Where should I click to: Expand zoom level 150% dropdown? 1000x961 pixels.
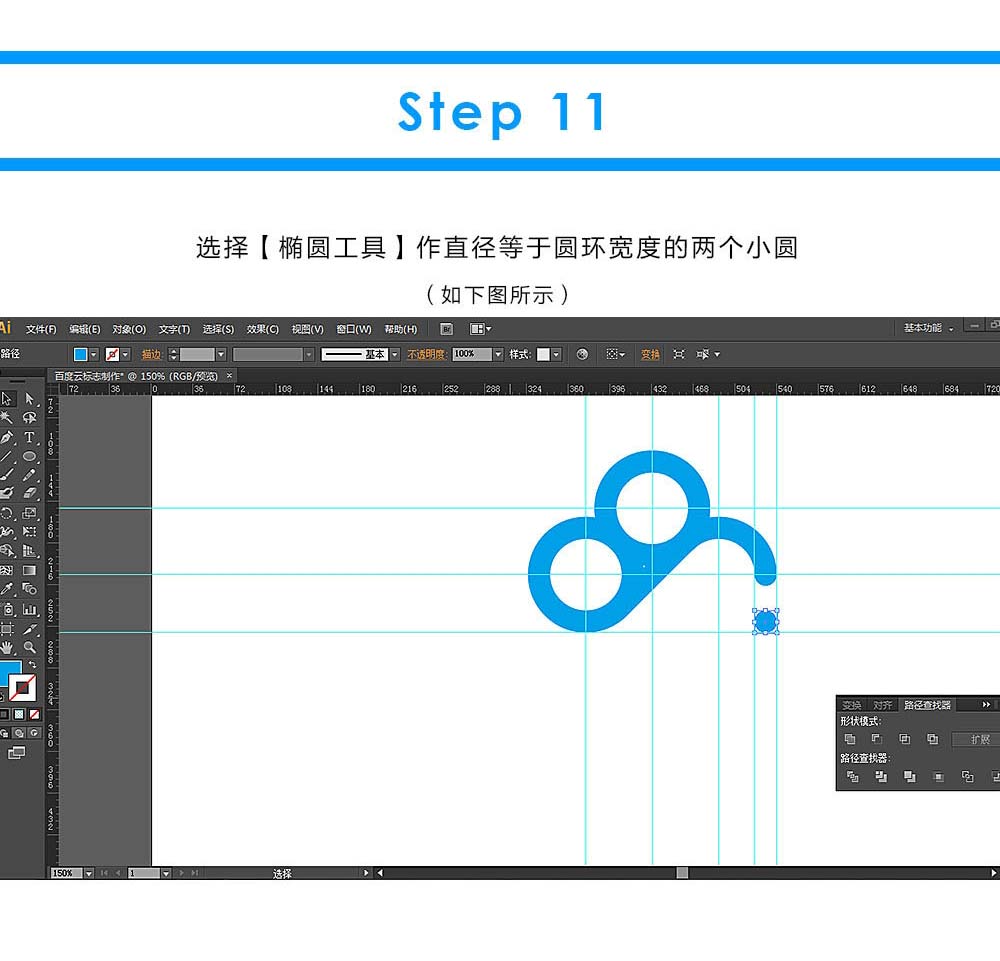click(x=89, y=873)
